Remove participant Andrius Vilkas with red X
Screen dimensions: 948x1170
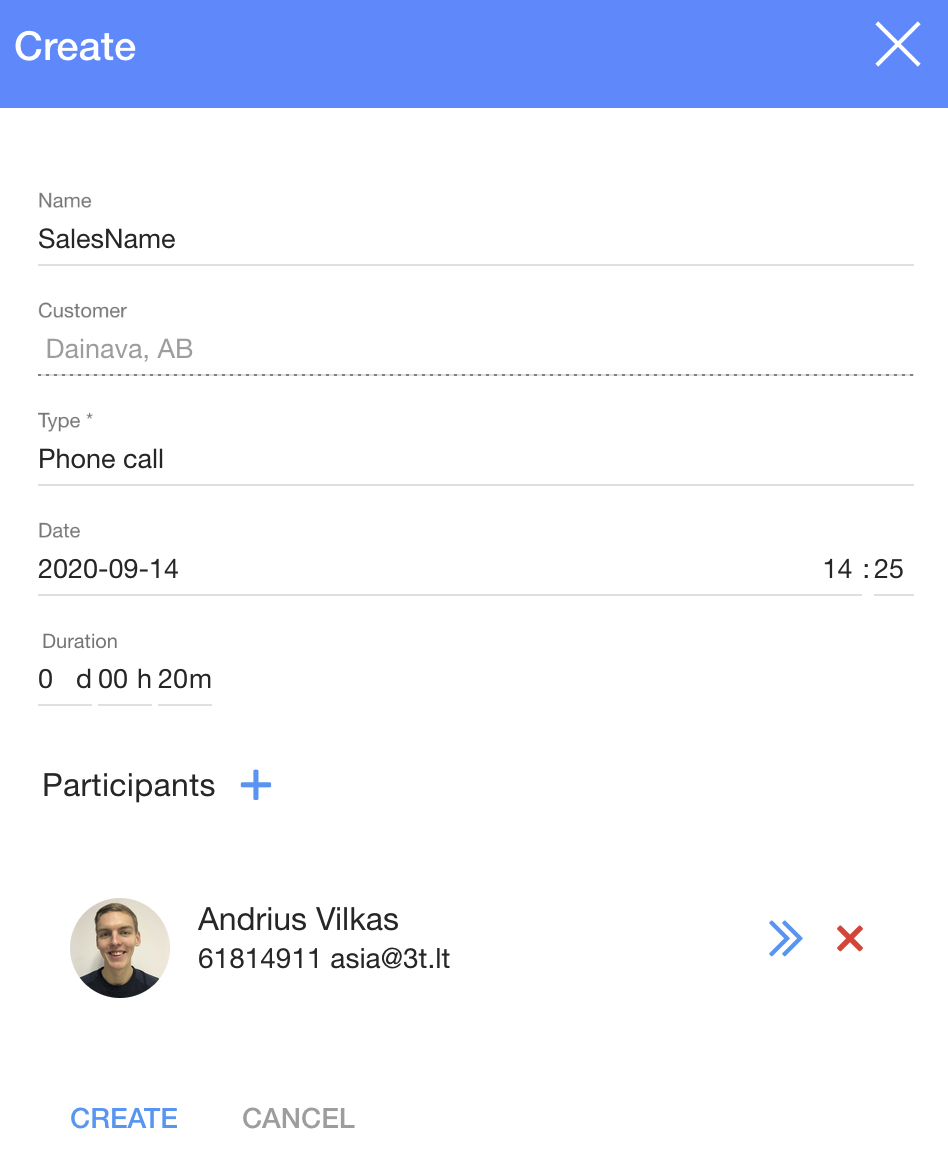pyautogui.click(x=850, y=939)
